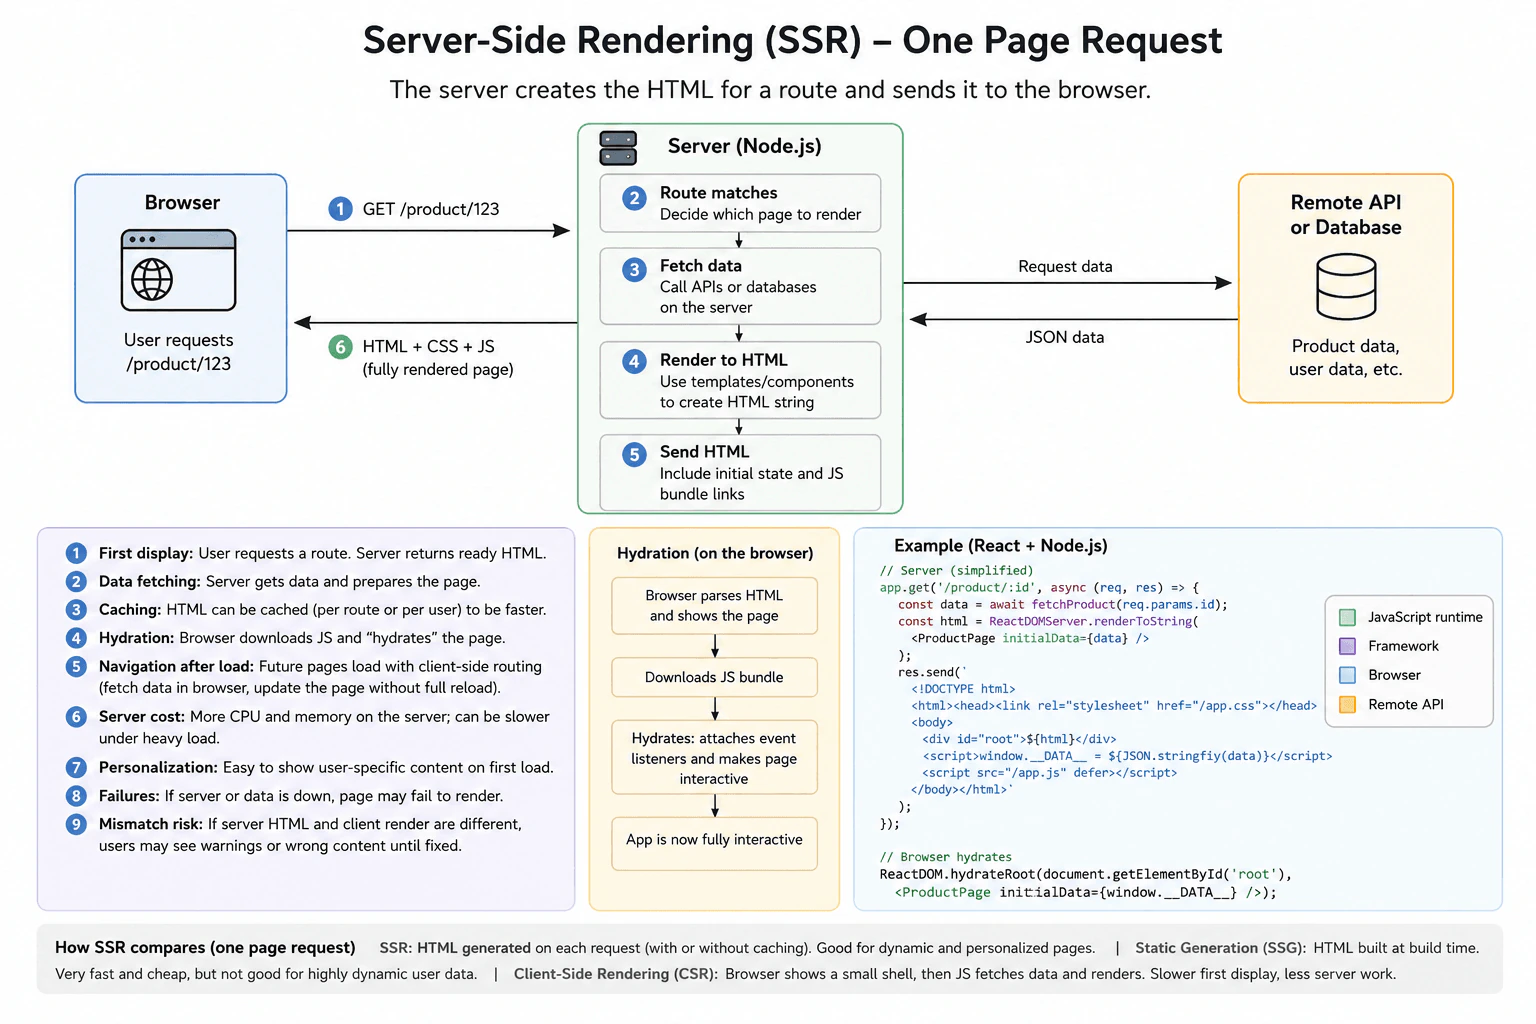The image size is (1536, 1024).
Task: Click the database cylinder icon
Action: (x=1346, y=286)
